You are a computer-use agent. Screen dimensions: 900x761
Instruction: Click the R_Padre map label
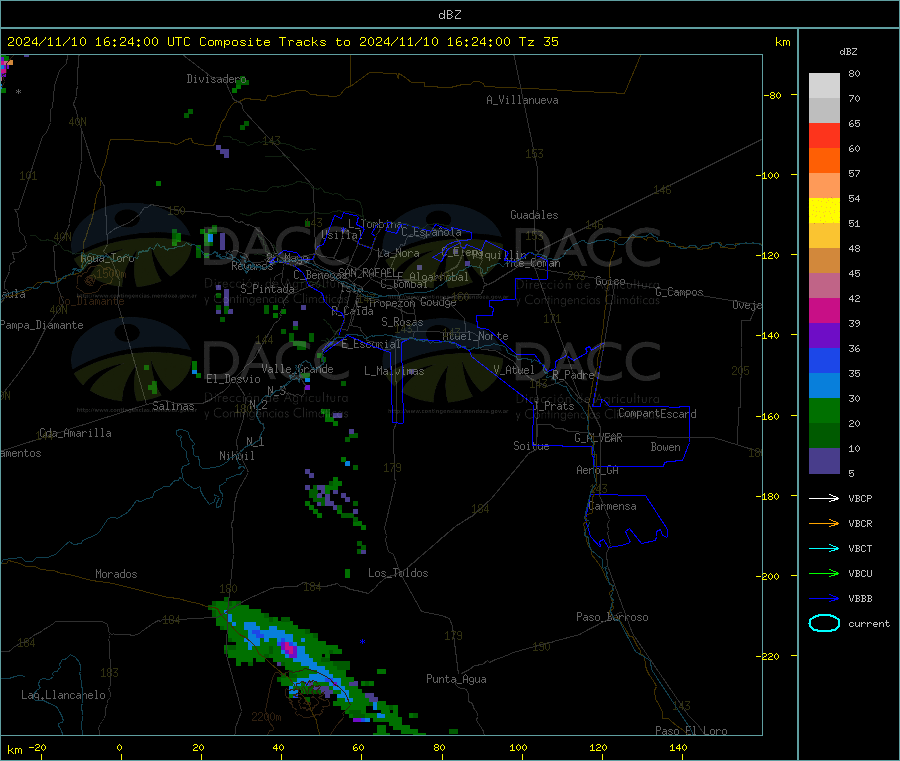click(x=573, y=375)
